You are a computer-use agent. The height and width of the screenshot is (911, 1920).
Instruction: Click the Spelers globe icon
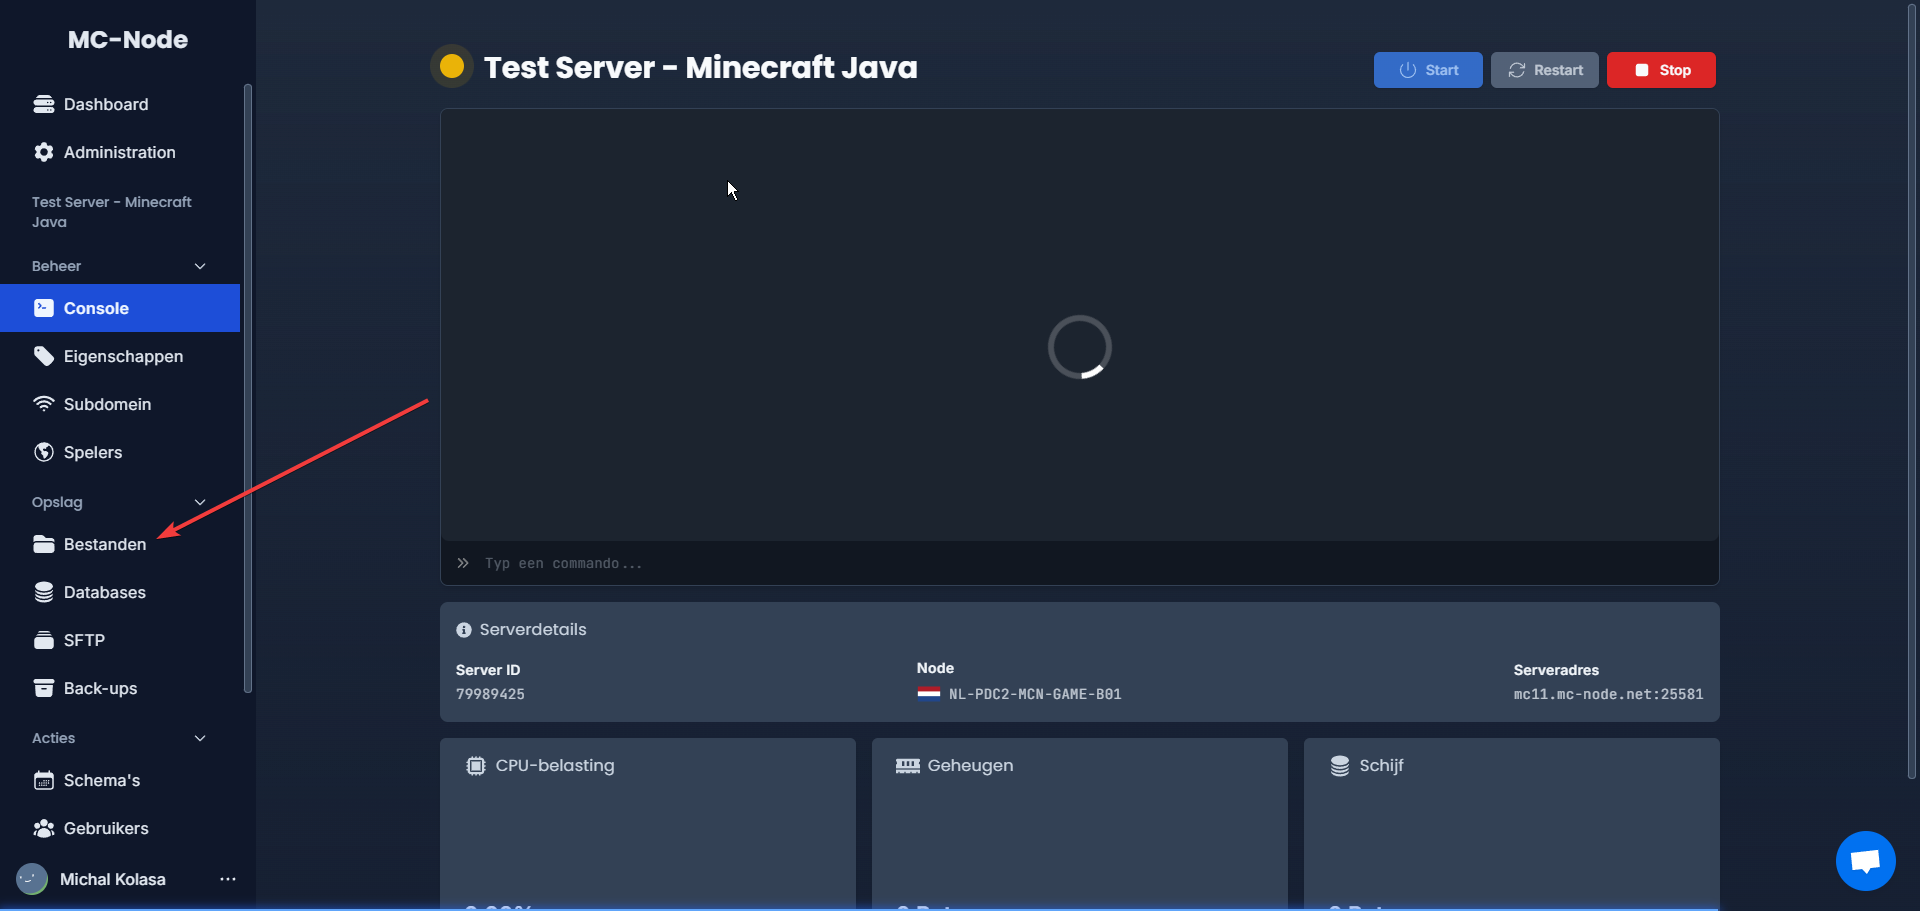(x=43, y=452)
